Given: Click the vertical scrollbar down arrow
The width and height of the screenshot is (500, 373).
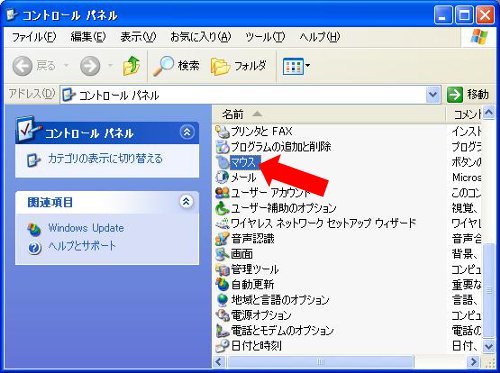Looking at the screenshot, I should coord(489,347).
